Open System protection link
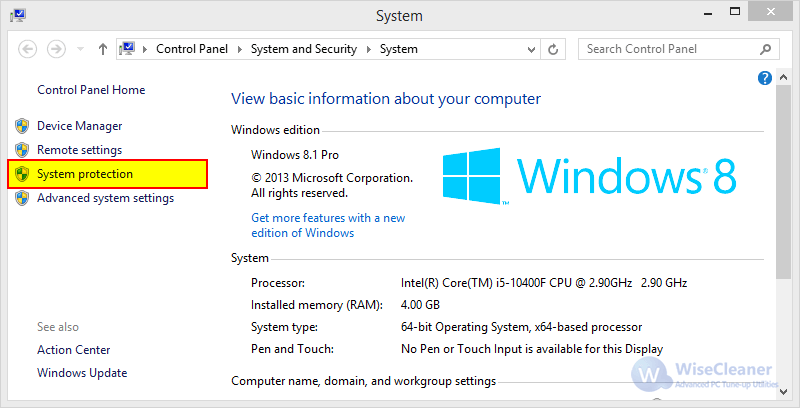 click(x=85, y=174)
